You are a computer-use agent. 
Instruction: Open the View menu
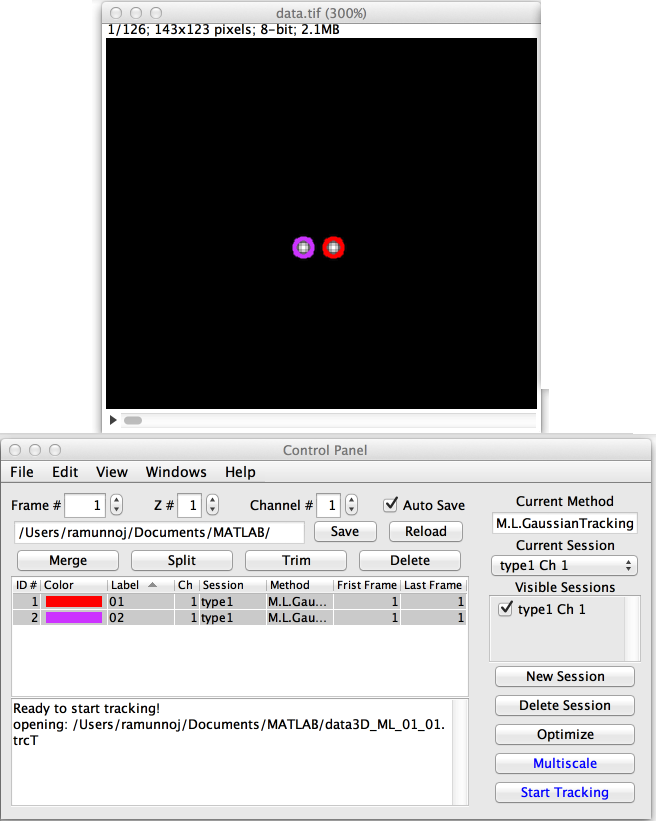(111, 472)
